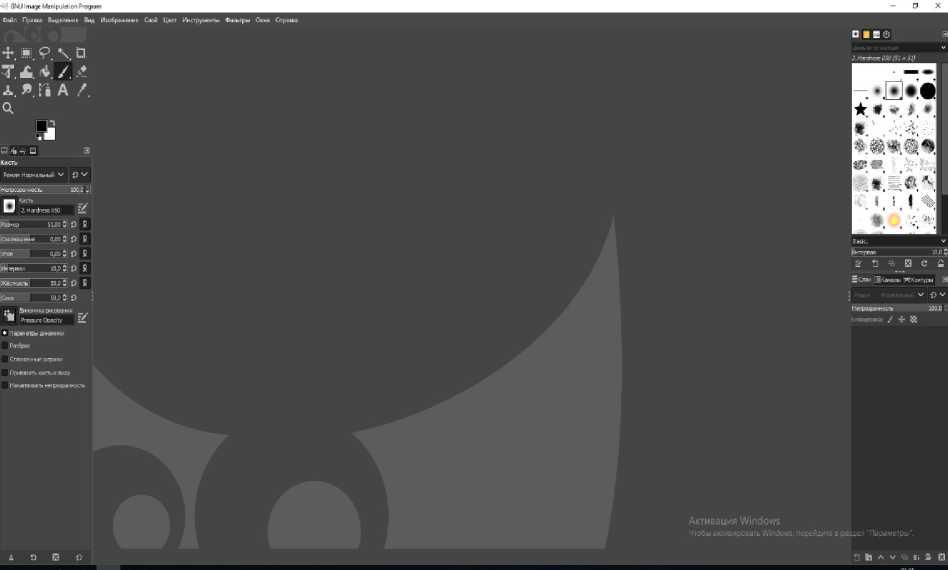Save tool preset button at bottom left
The width and height of the screenshot is (948, 570).
(11, 557)
